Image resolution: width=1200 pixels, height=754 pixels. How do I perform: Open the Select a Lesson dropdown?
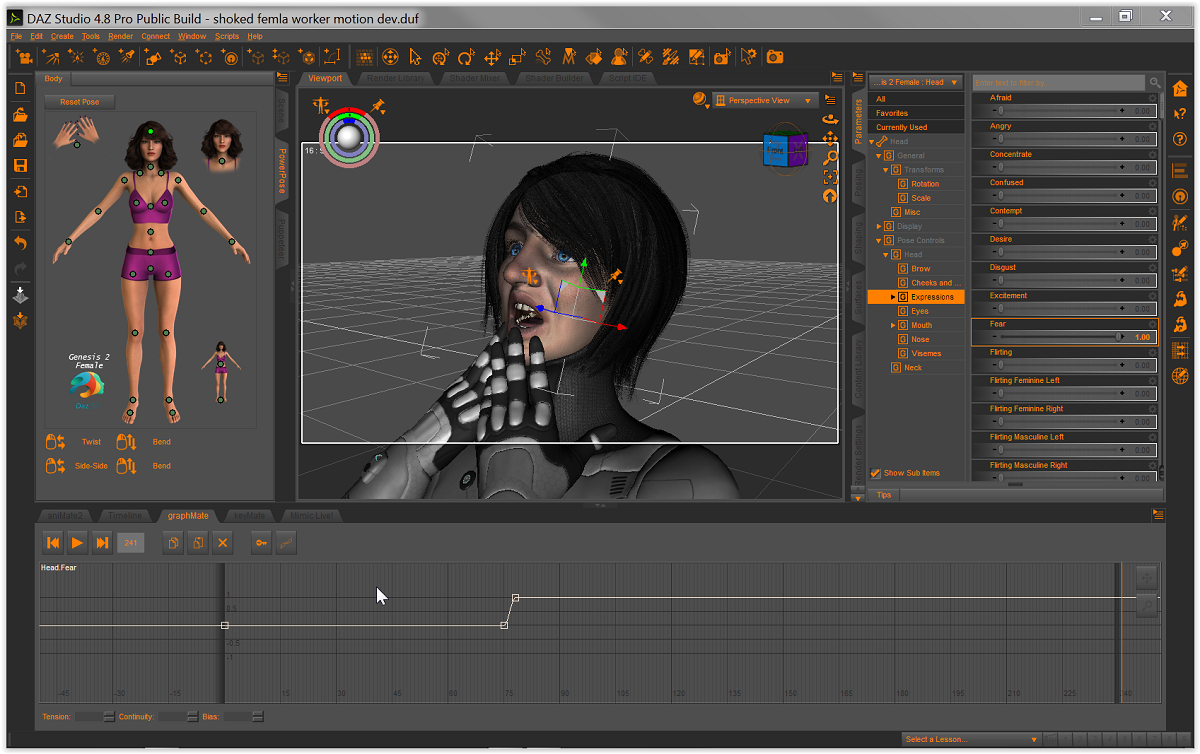pyautogui.click(x=968, y=738)
